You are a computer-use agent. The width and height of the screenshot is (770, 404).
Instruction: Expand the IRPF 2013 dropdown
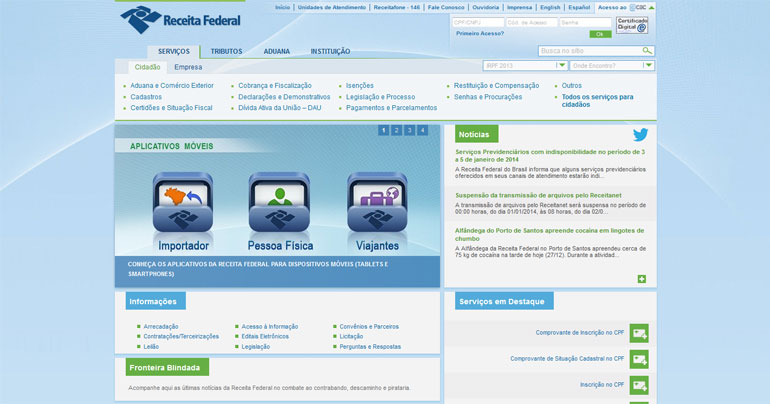[x=562, y=66]
